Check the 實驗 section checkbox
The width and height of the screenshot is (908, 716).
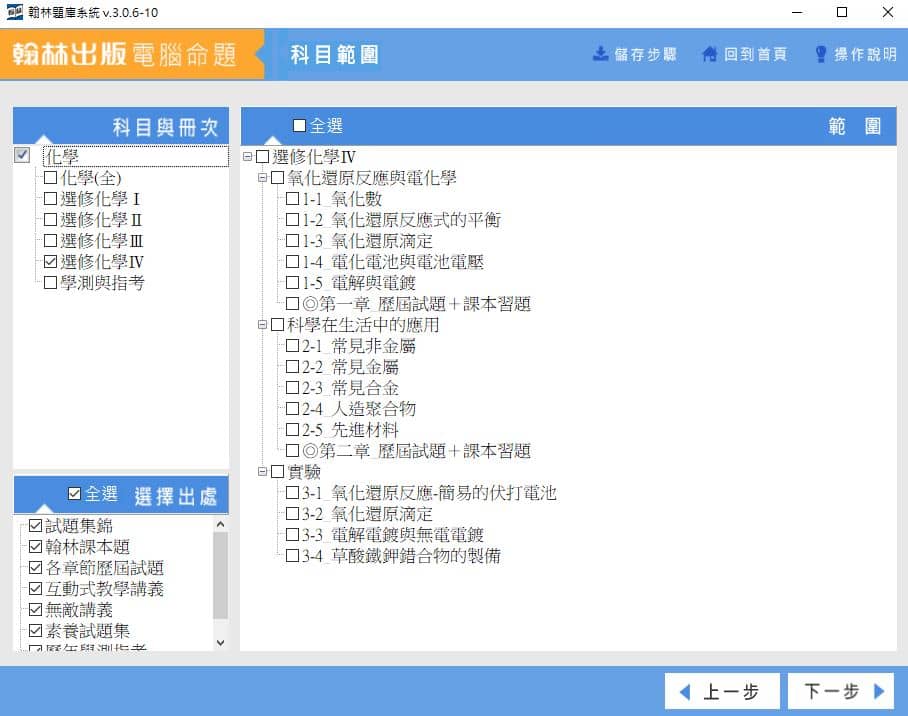pos(277,472)
